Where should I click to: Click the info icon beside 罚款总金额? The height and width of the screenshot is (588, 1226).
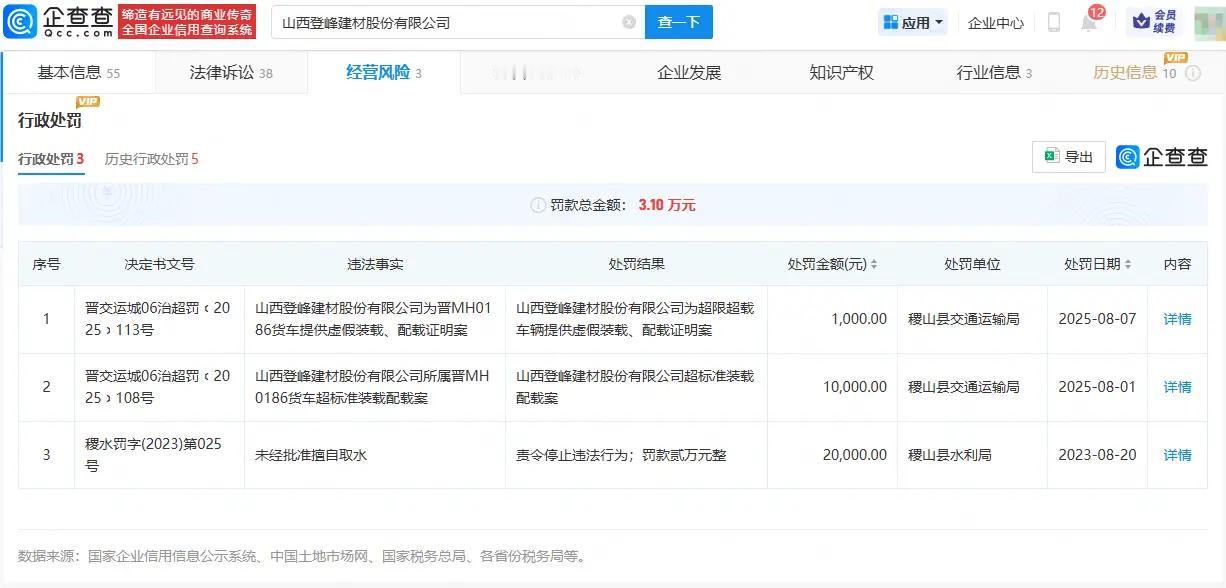[538, 205]
